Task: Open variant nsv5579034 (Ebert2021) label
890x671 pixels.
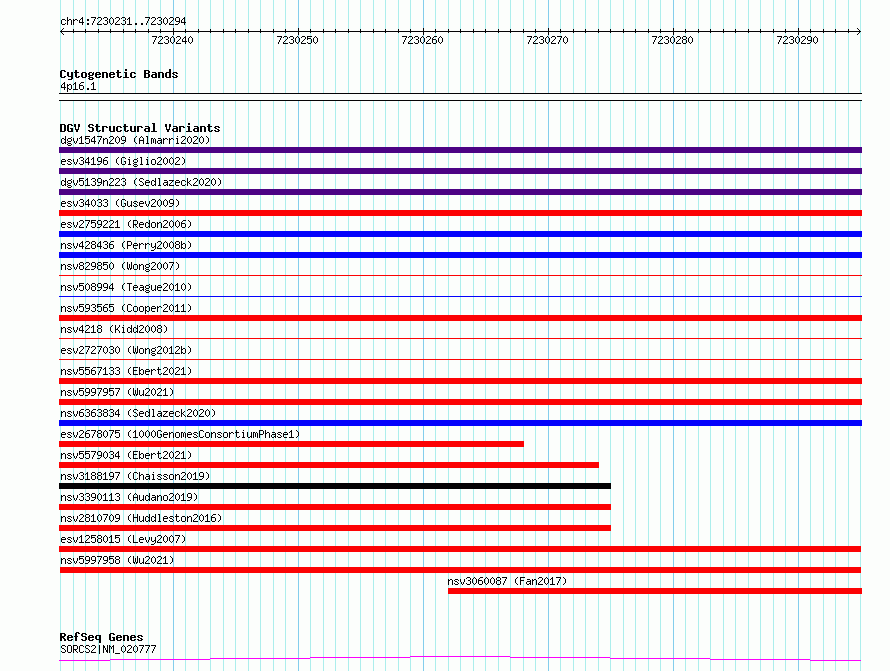Action: click(126, 455)
